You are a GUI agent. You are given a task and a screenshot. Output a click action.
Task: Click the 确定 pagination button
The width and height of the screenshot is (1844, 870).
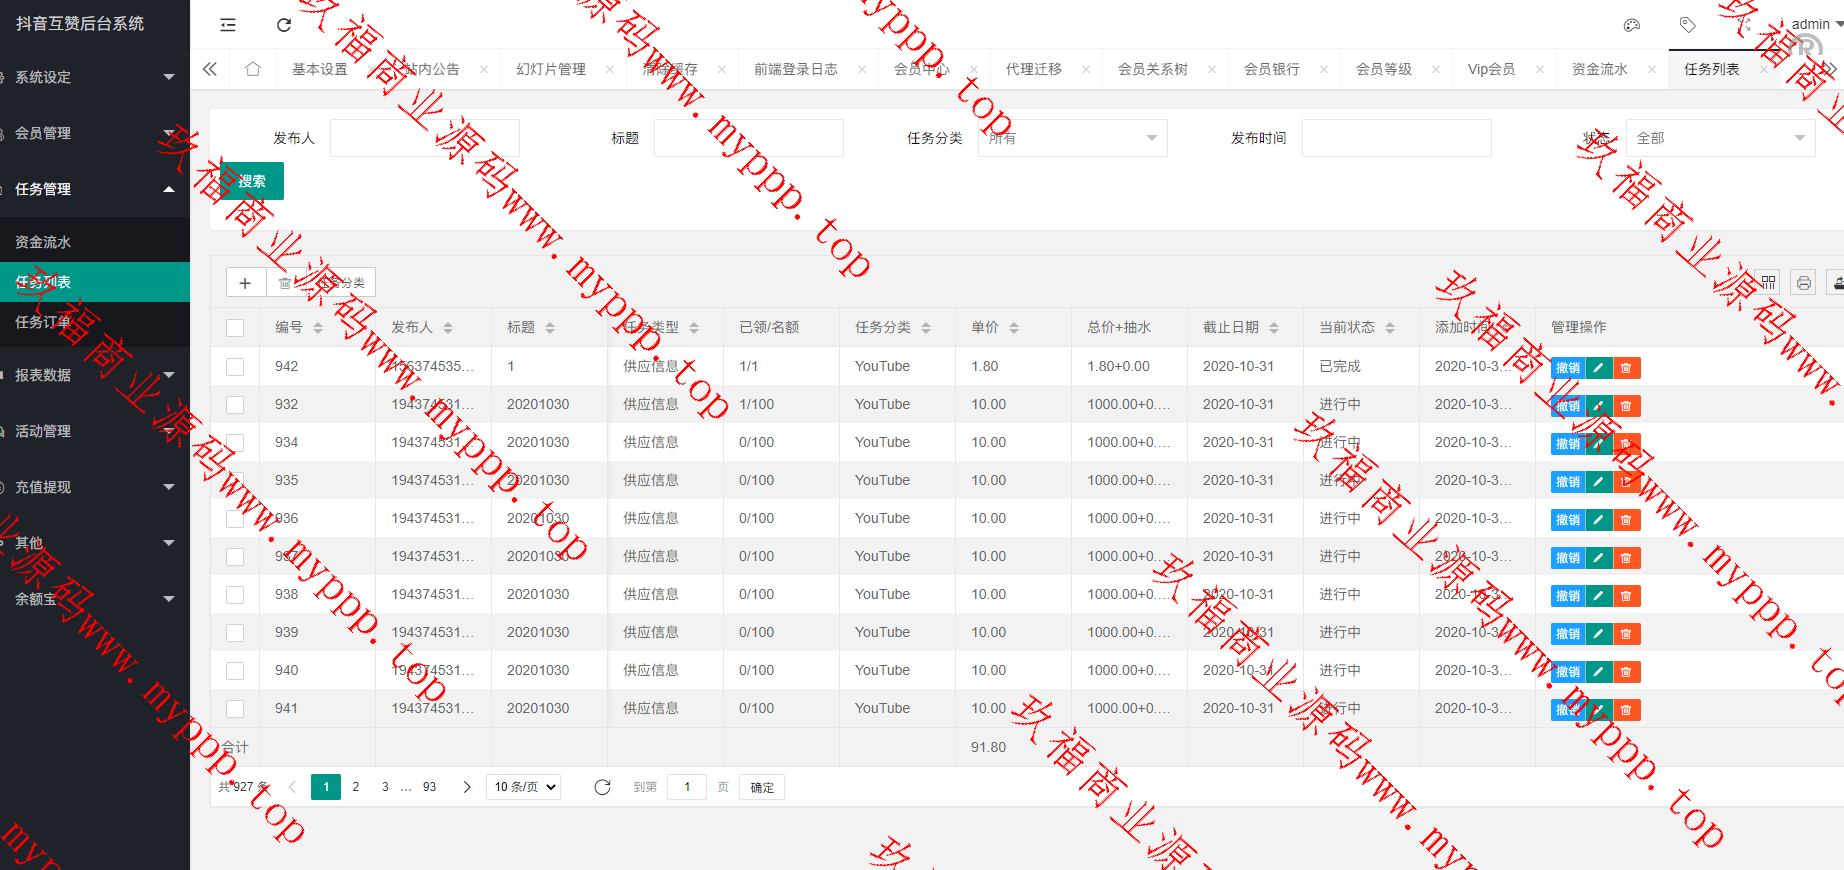click(762, 787)
